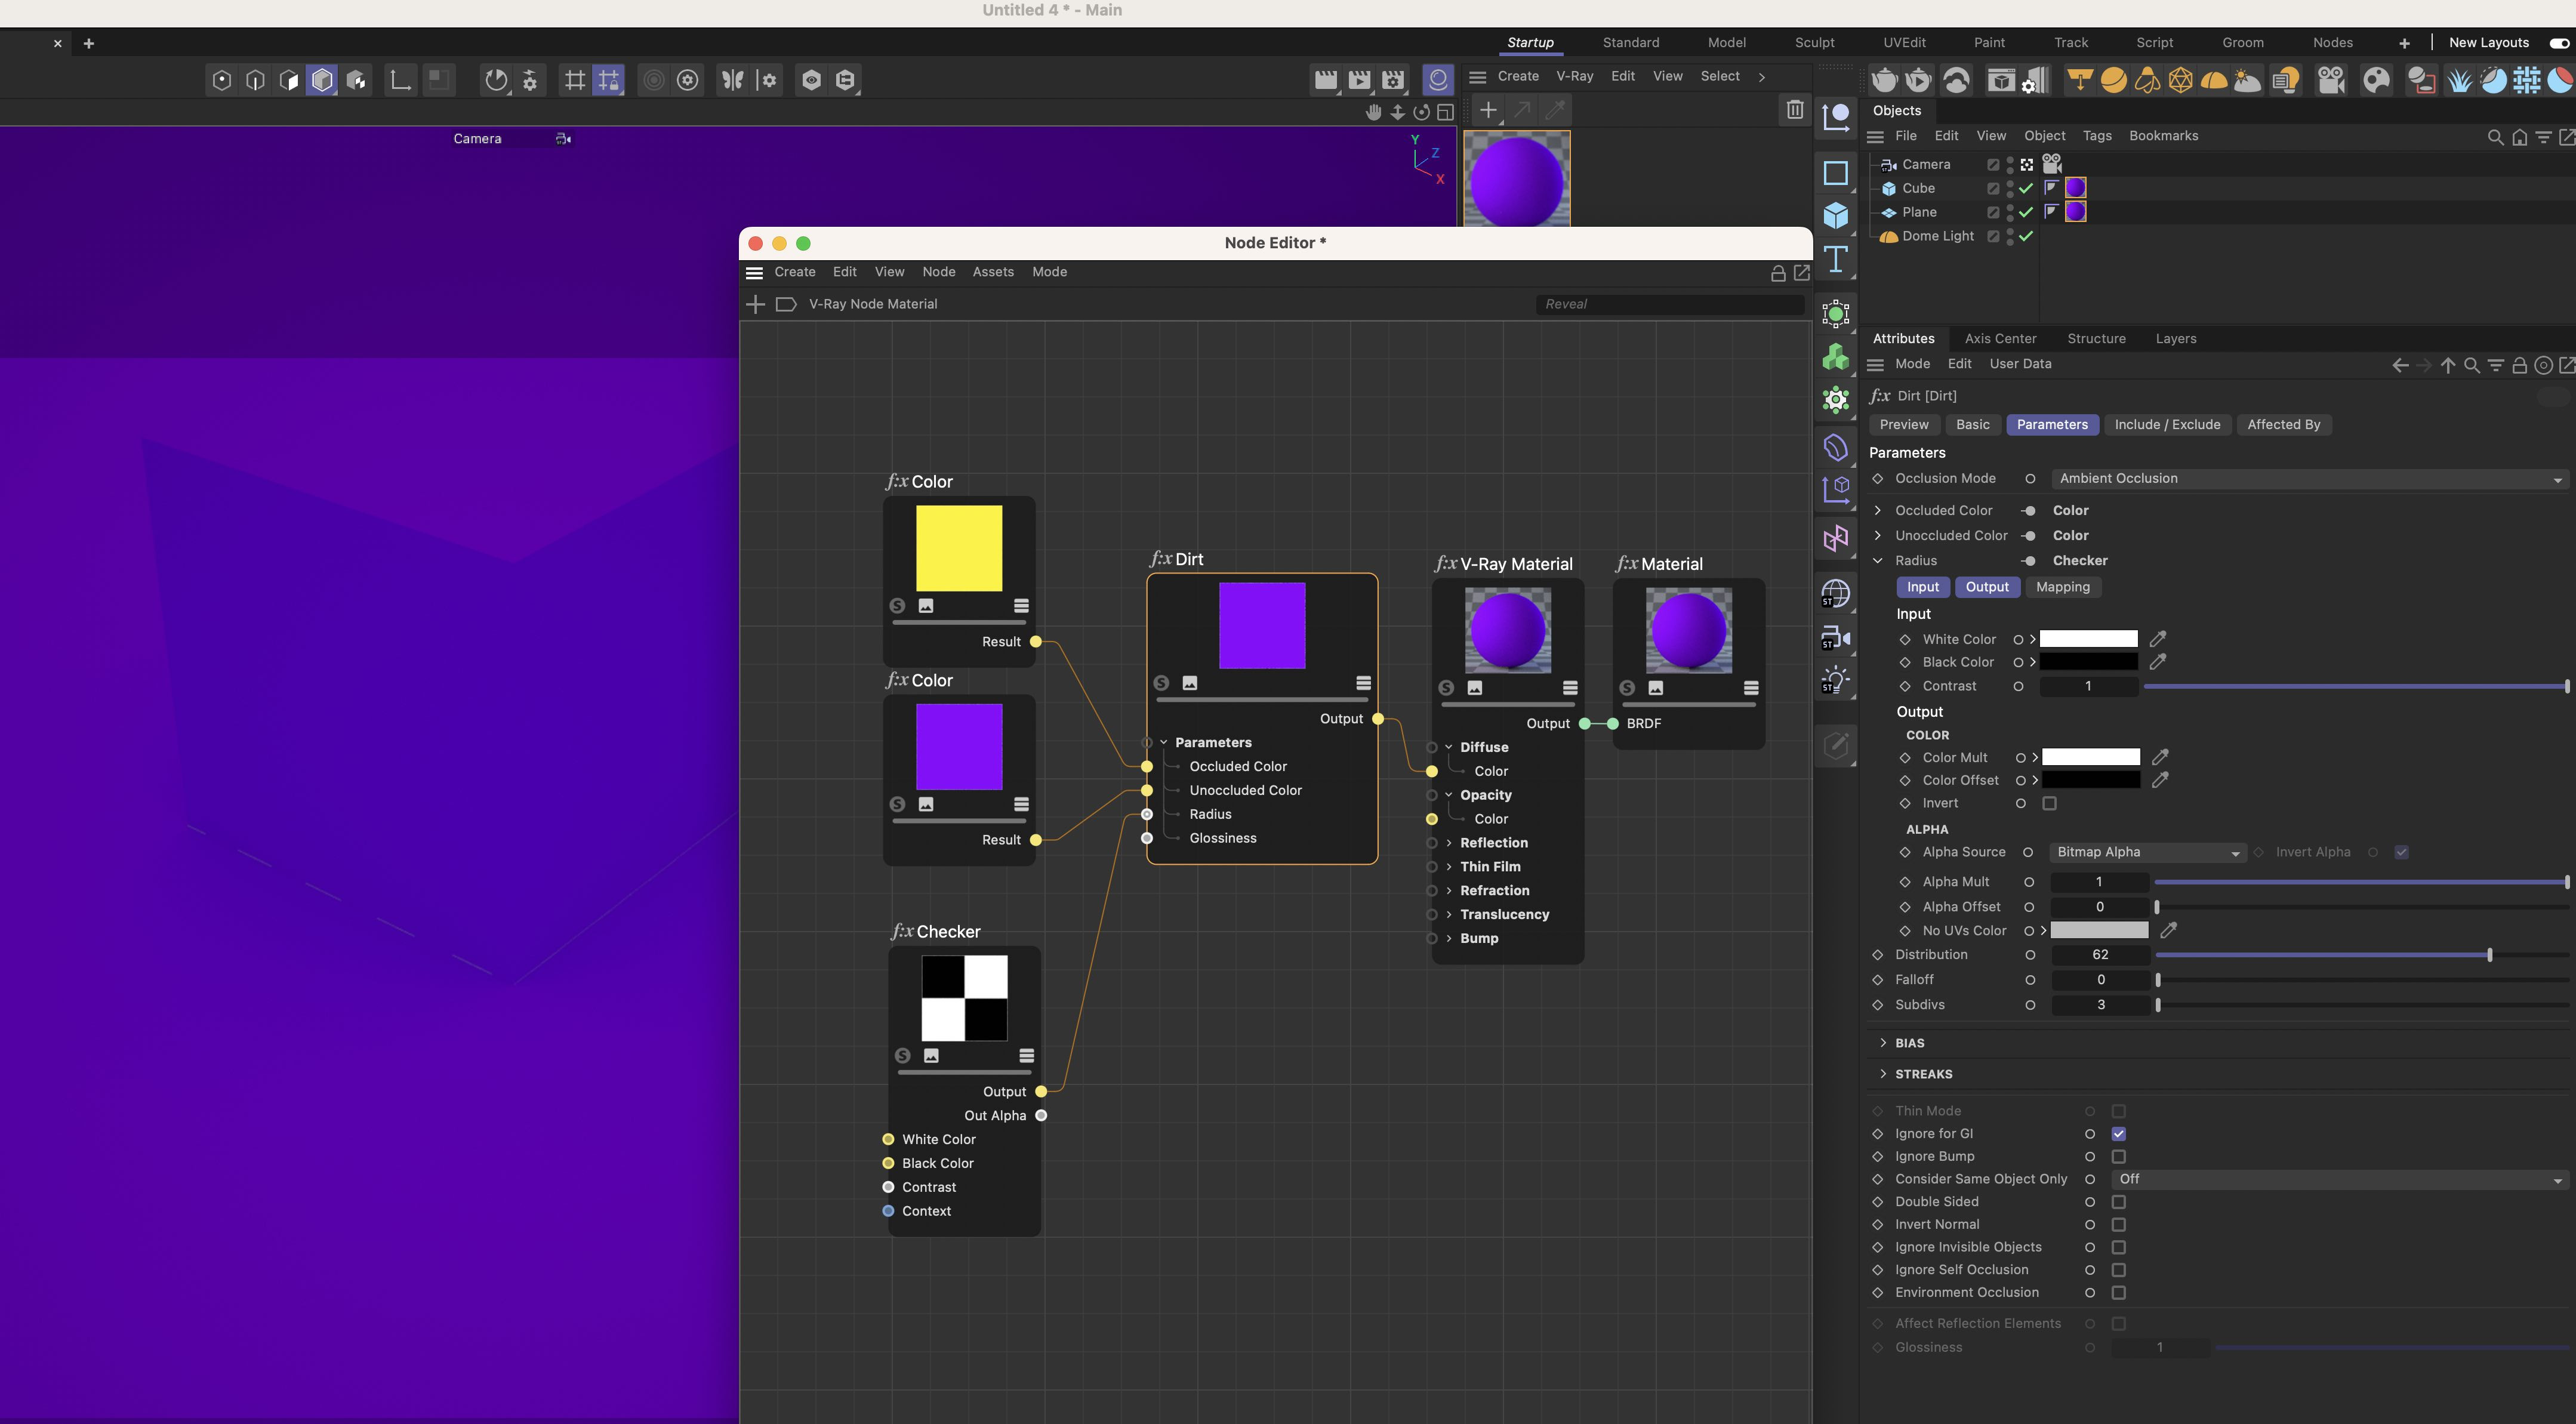2576x1424 pixels.
Task: Click the Attributes up arrow icon
Action: 2447,366
